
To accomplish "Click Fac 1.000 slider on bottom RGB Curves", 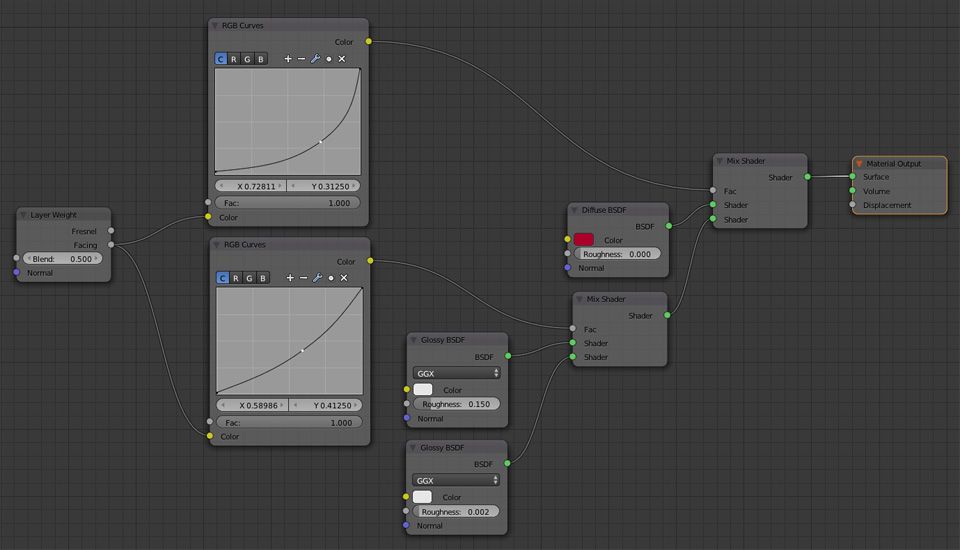I will (289, 423).
